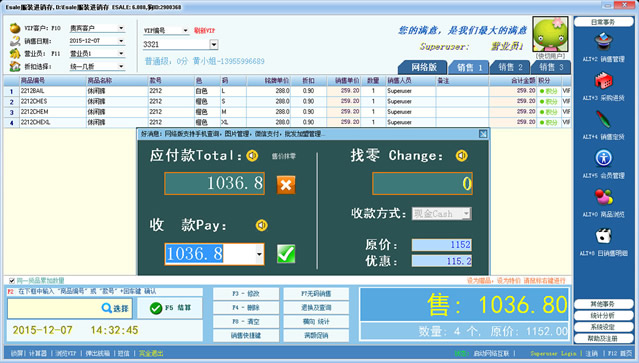Open ALT+2 sales management icon

coord(603,42)
